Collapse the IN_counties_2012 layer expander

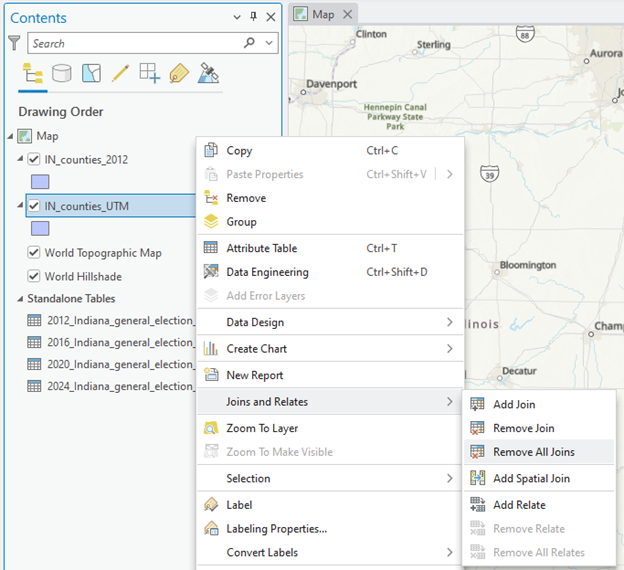coord(21,159)
